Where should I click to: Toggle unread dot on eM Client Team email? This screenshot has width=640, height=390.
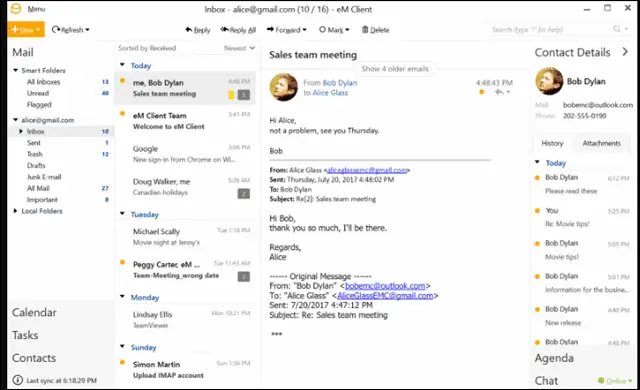(x=122, y=113)
